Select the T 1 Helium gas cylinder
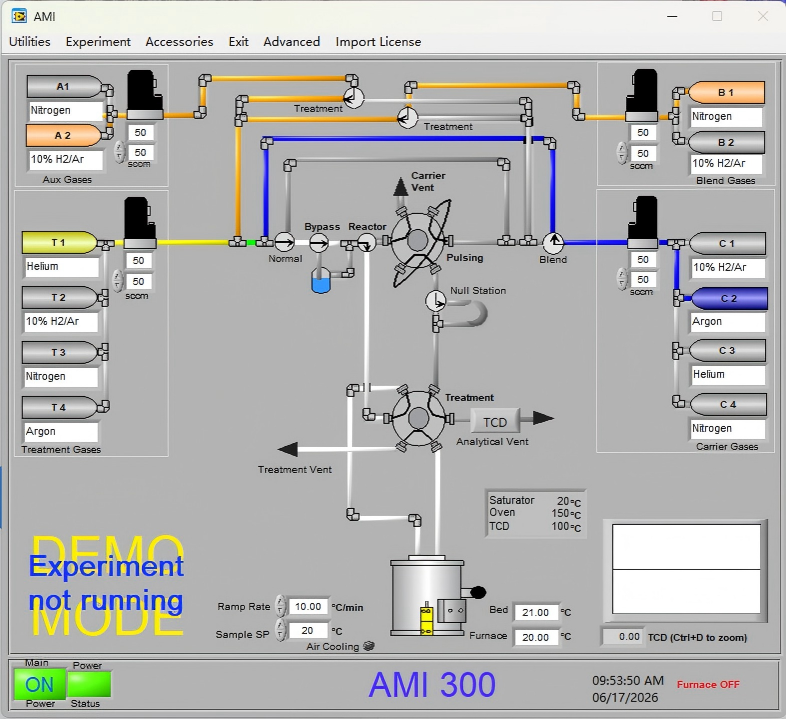786x719 pixels. (x=60, y=243)
